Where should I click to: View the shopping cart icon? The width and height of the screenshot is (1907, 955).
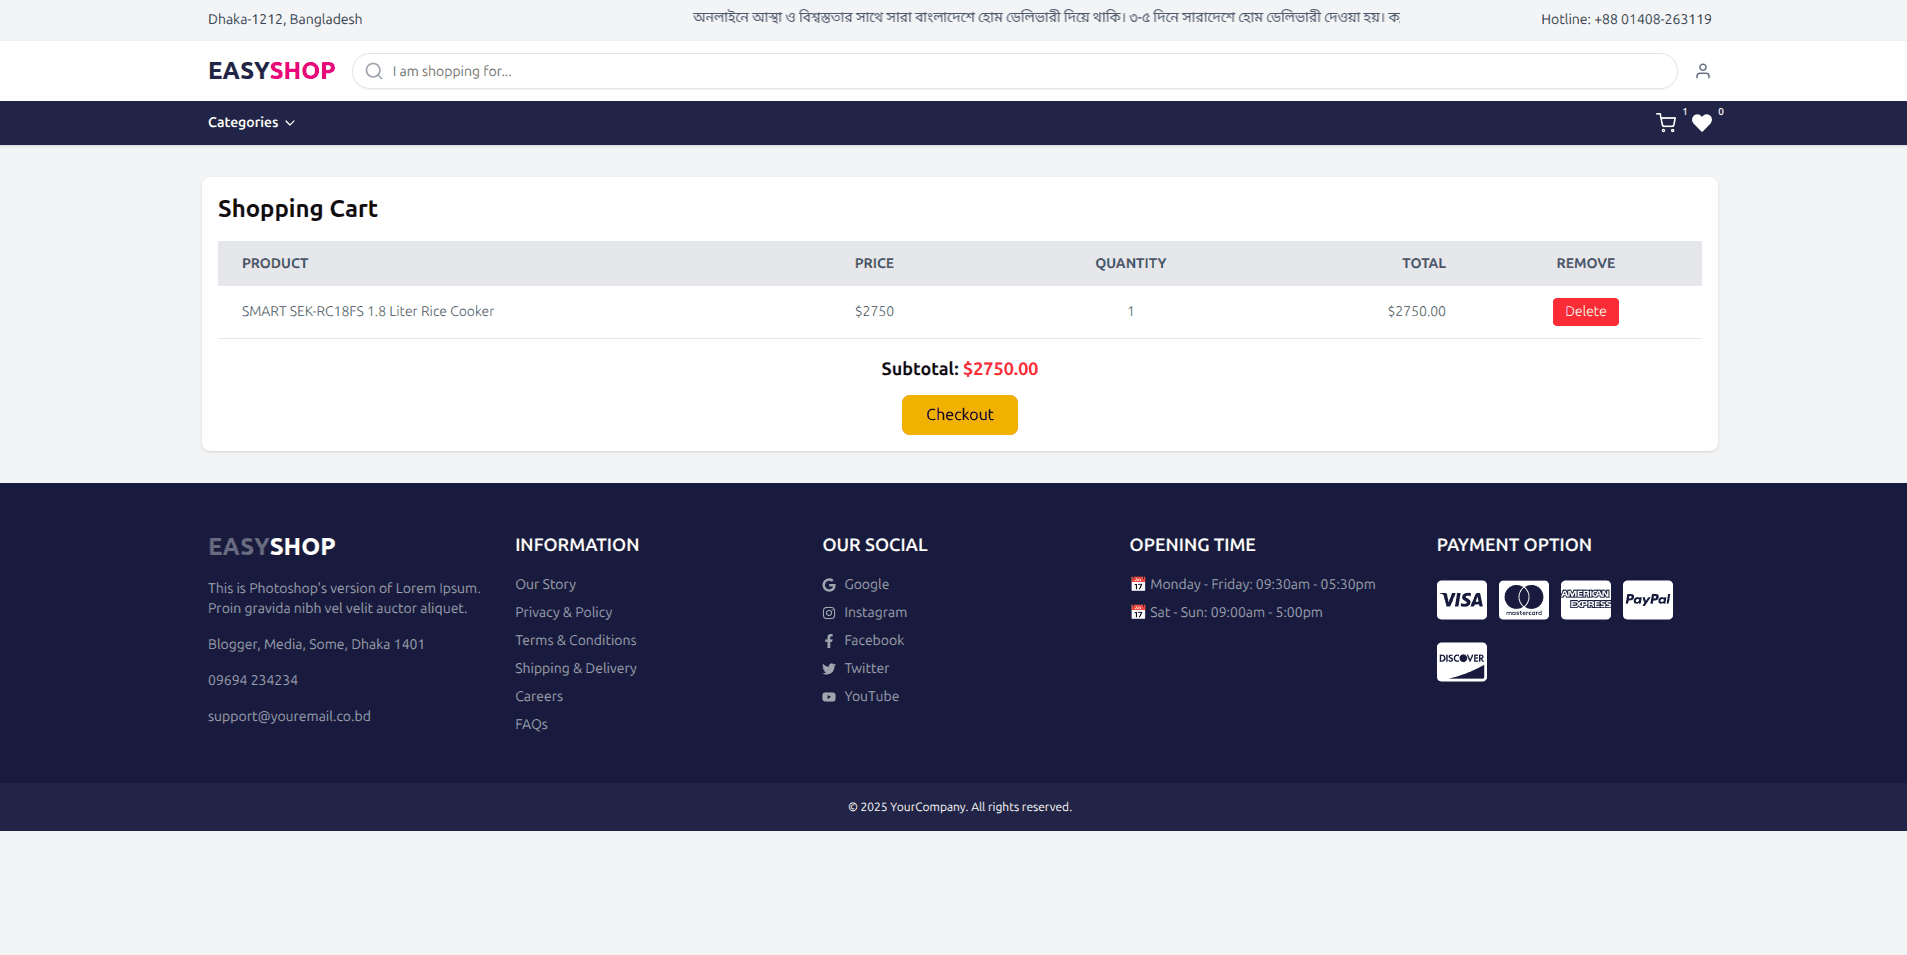click(1664, 122)
